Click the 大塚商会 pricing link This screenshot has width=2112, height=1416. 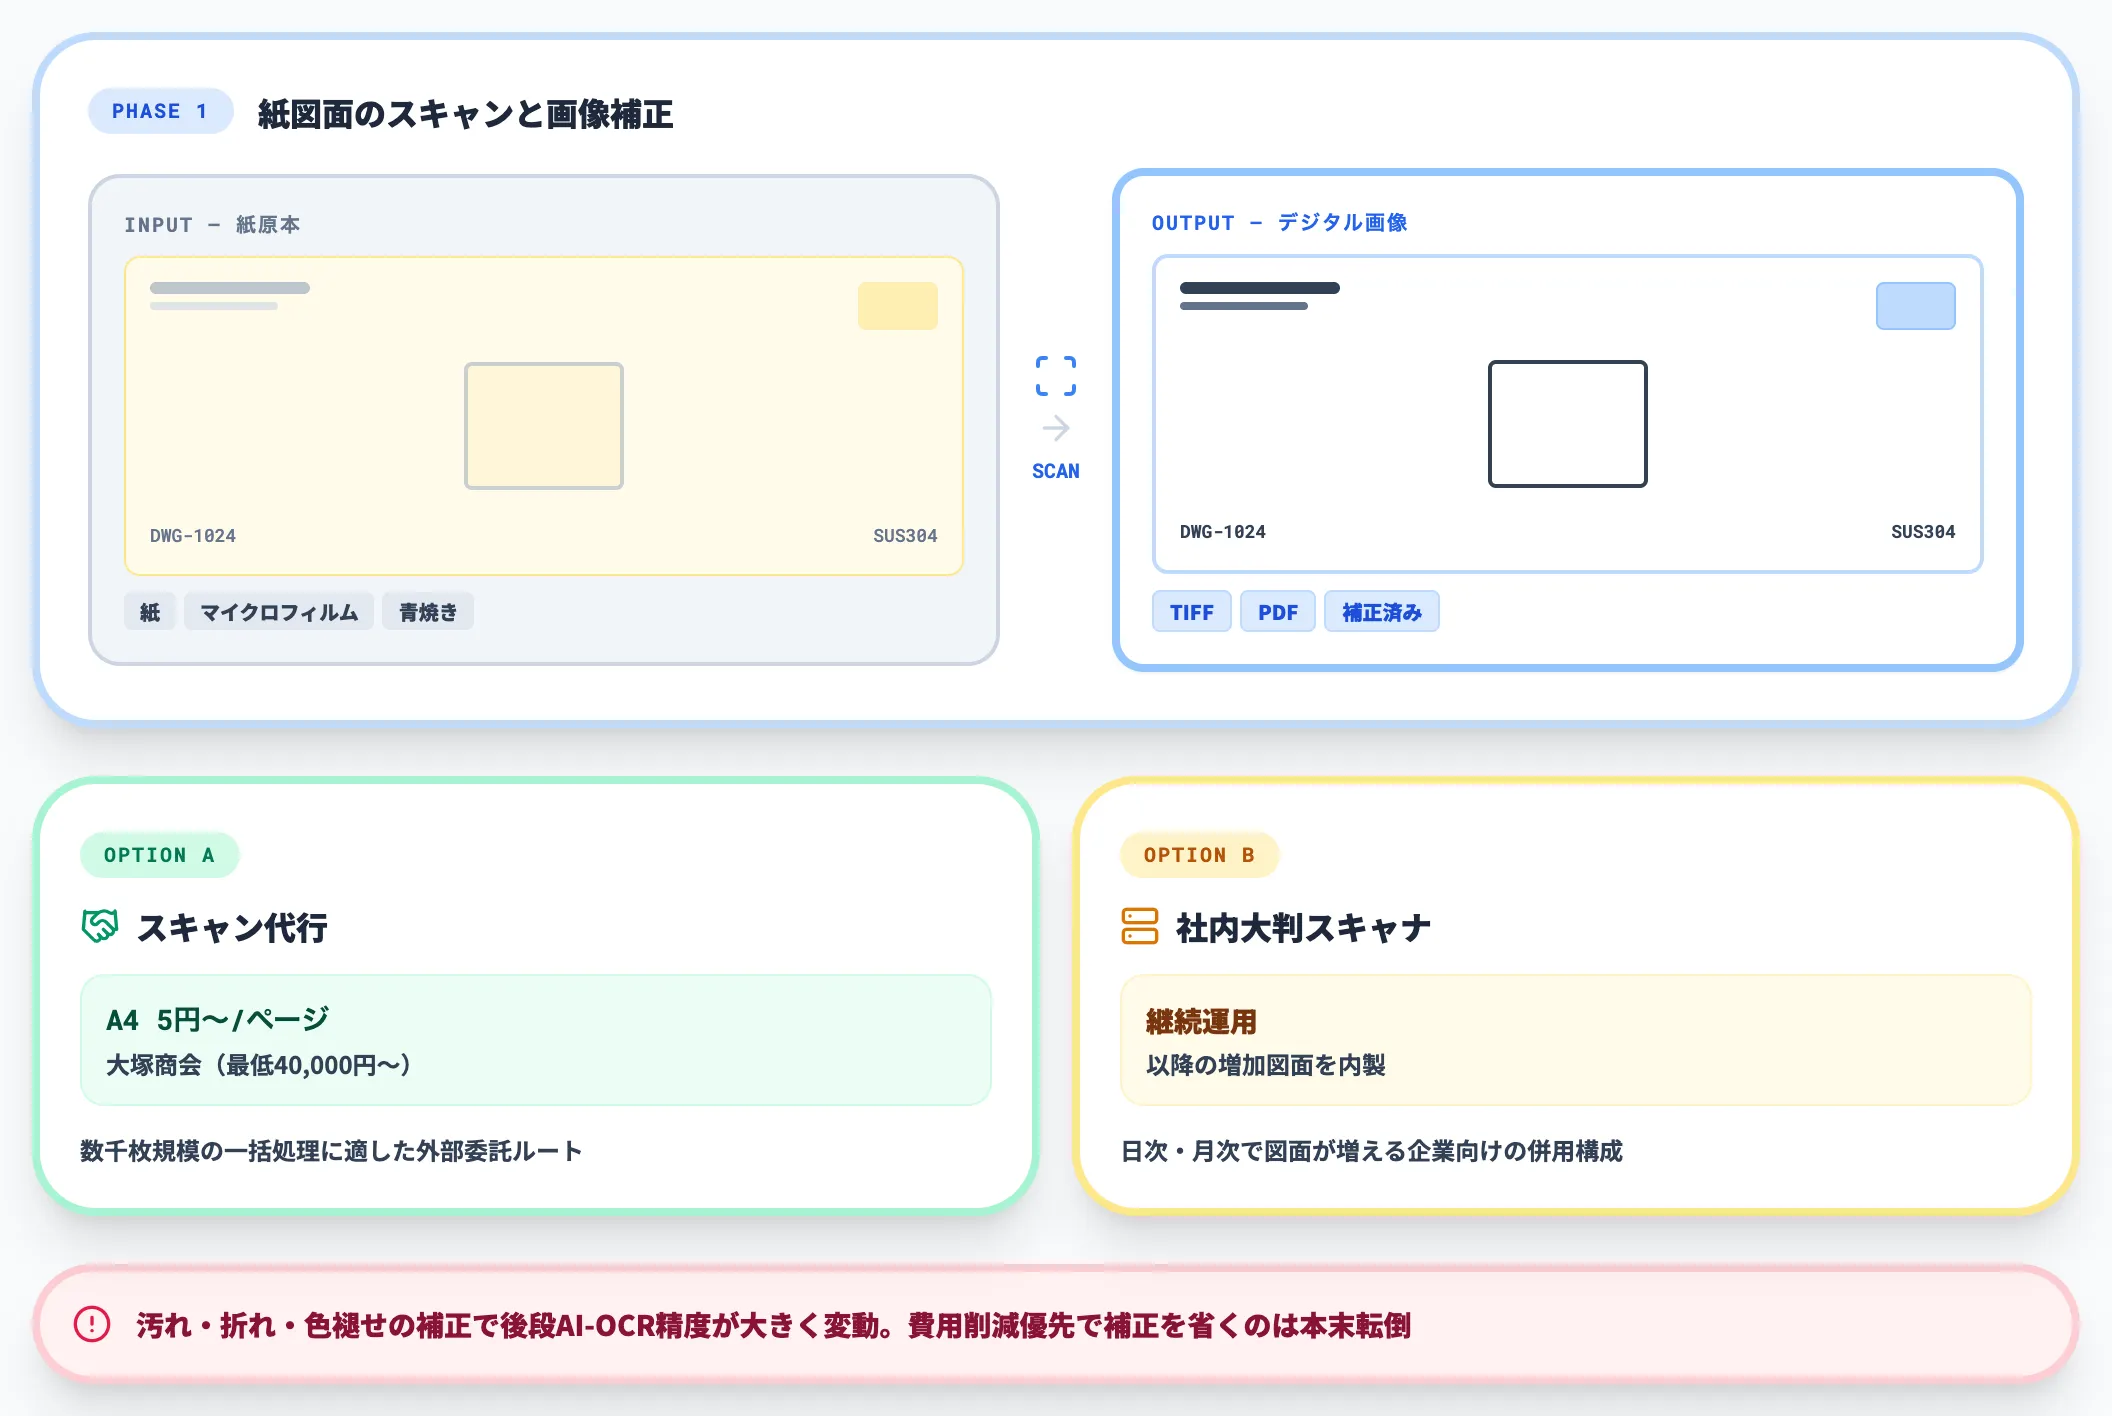[x=255, y=1067]
